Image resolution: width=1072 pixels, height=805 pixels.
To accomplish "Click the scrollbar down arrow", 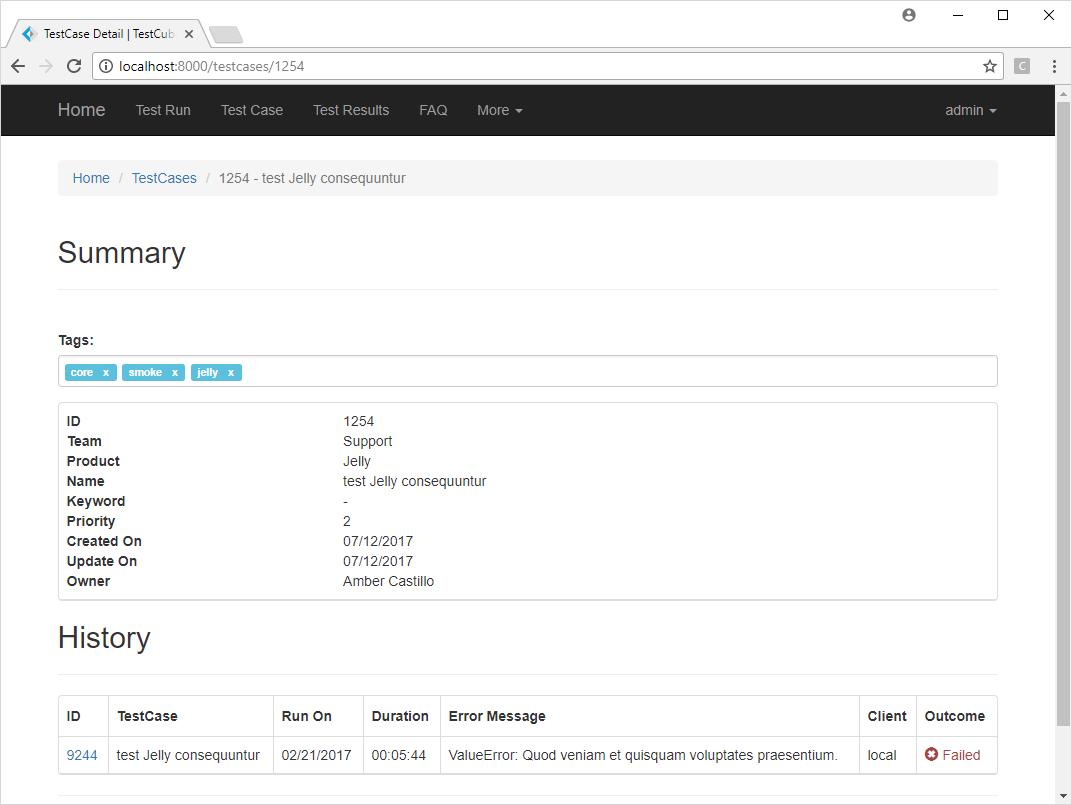I will 1062,795.
